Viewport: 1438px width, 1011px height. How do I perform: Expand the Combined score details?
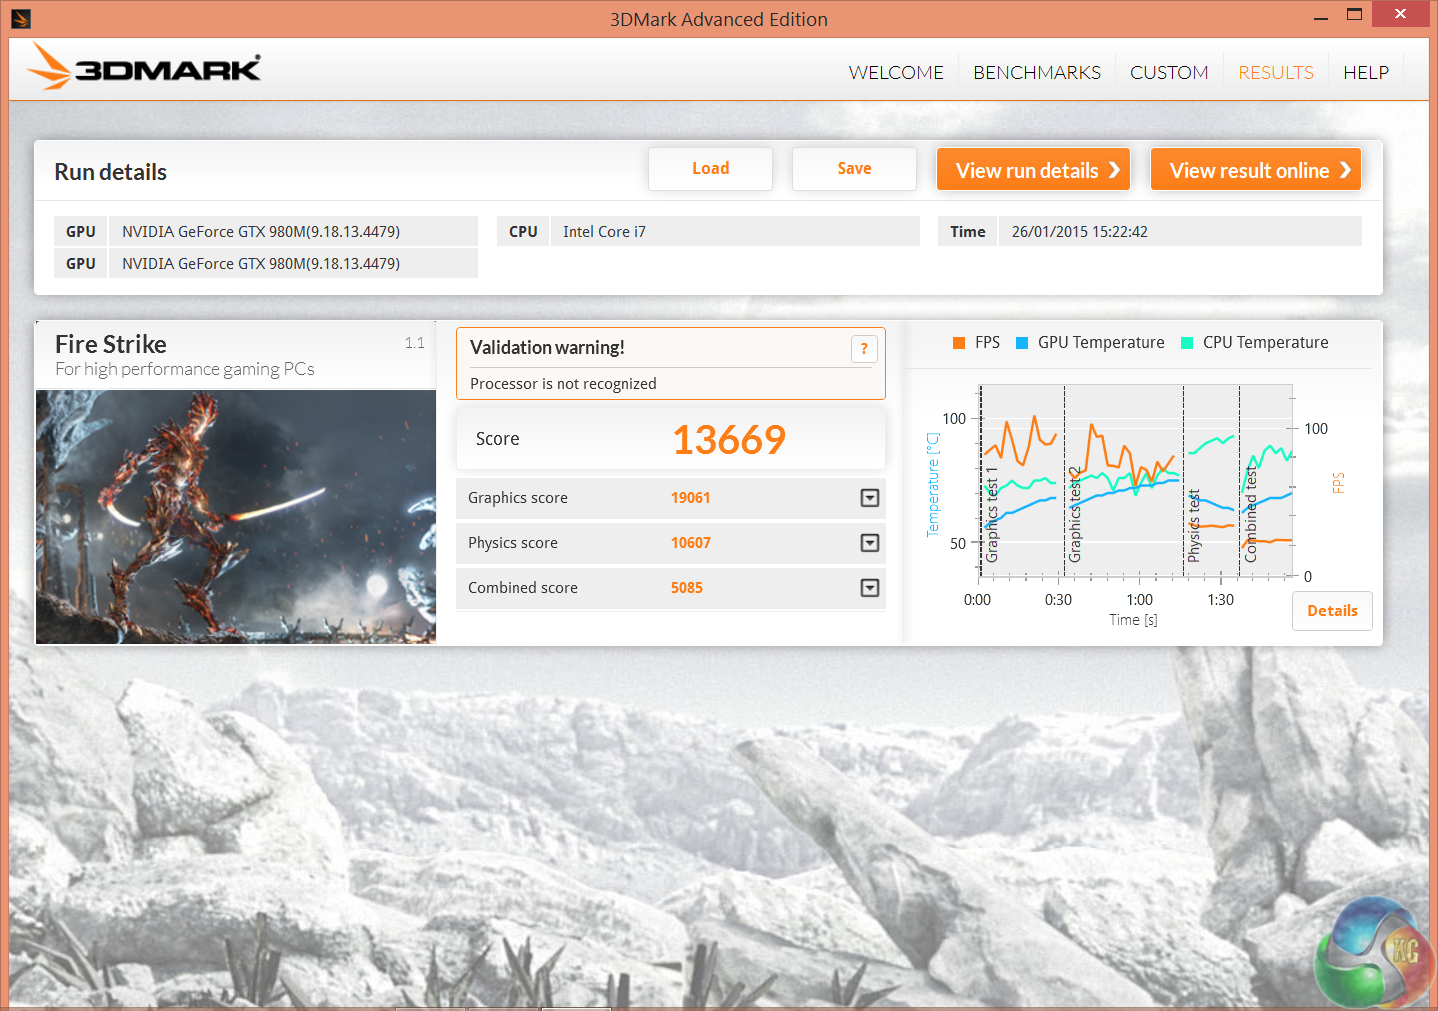pyautogui.click(x=870, y=588)
